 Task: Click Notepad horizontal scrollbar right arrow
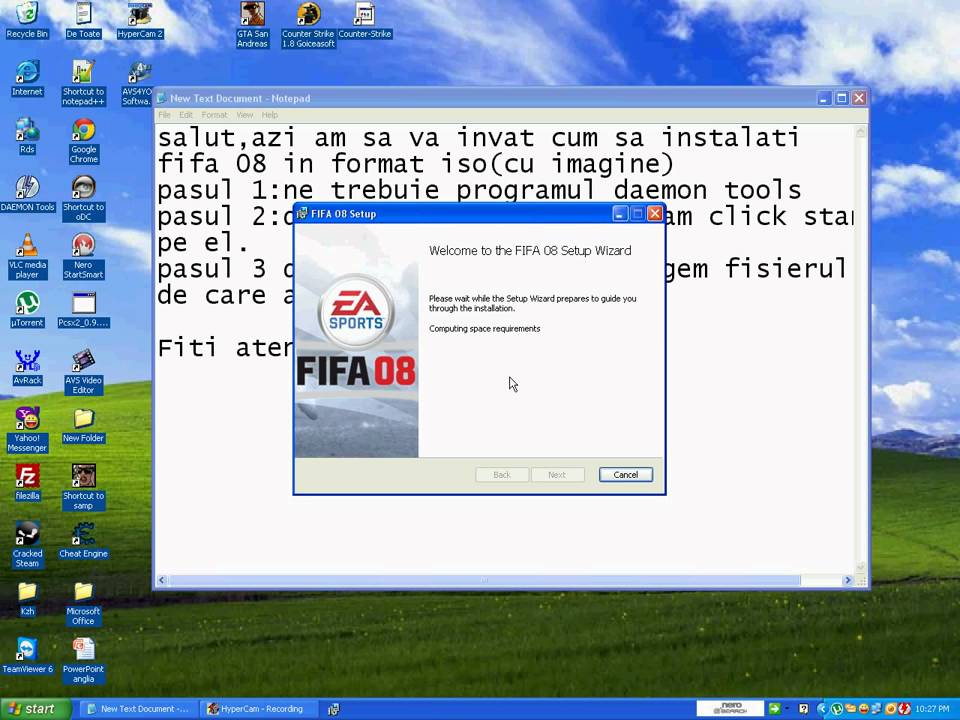(848, 580)
